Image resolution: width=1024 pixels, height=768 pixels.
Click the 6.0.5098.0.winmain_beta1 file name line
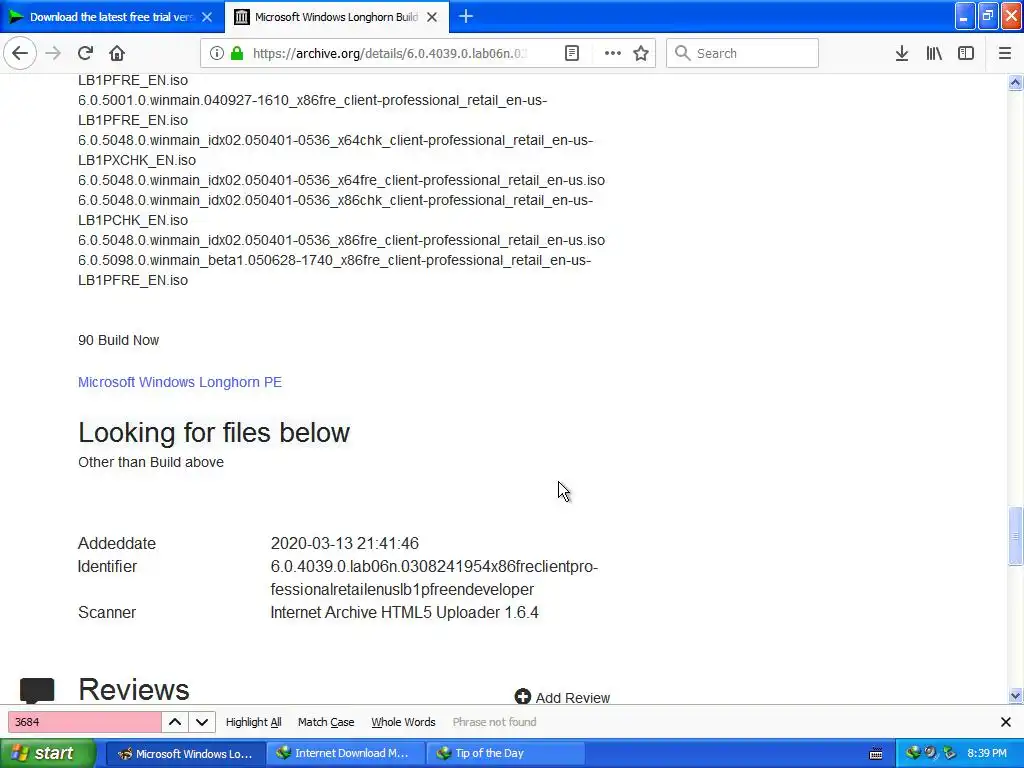(x=334, y=260)
